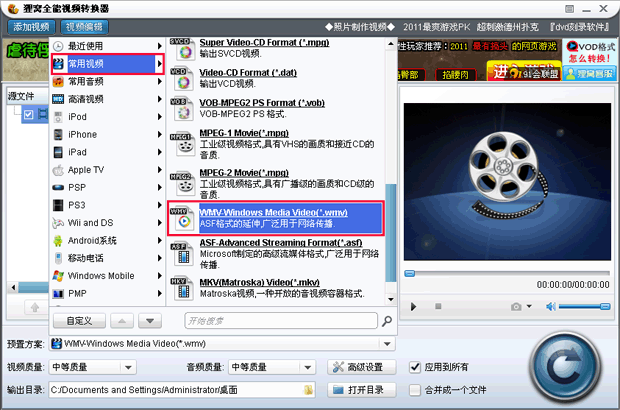Click the round convert start button
Screen dimensions: 620x410
[x=566, y=369]
